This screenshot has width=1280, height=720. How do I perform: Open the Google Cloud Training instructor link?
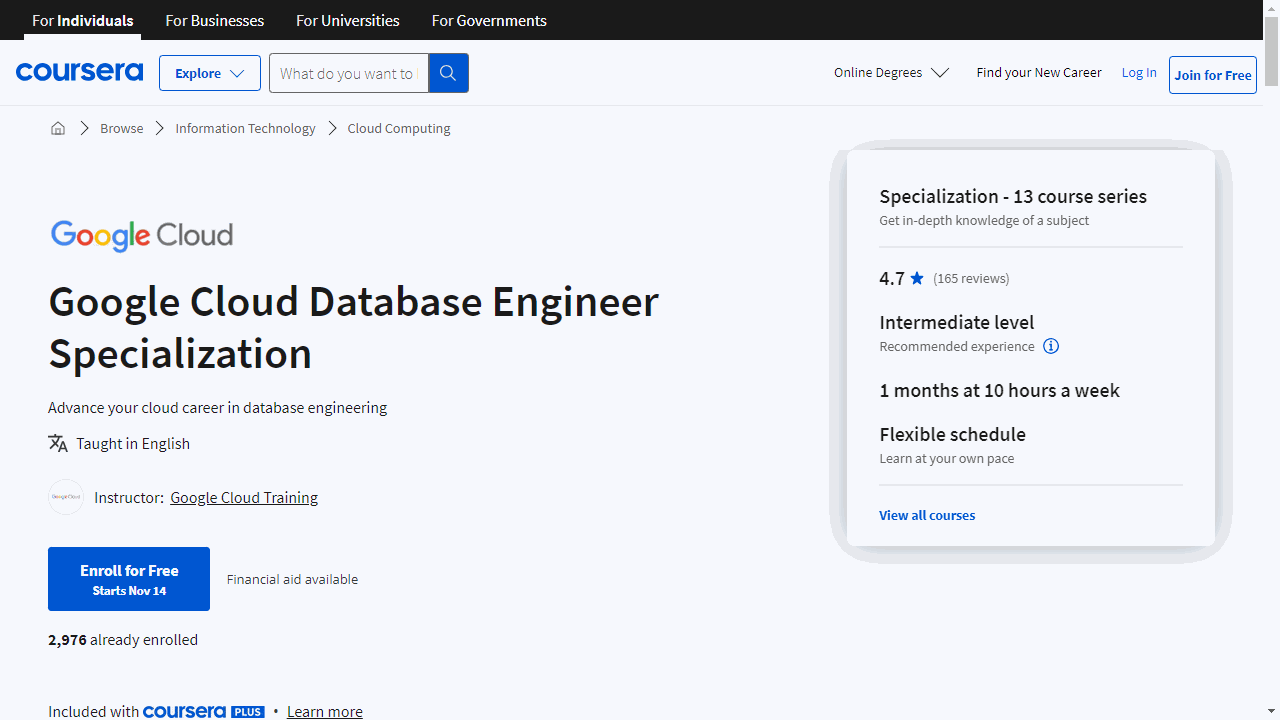tap(244, 497)
